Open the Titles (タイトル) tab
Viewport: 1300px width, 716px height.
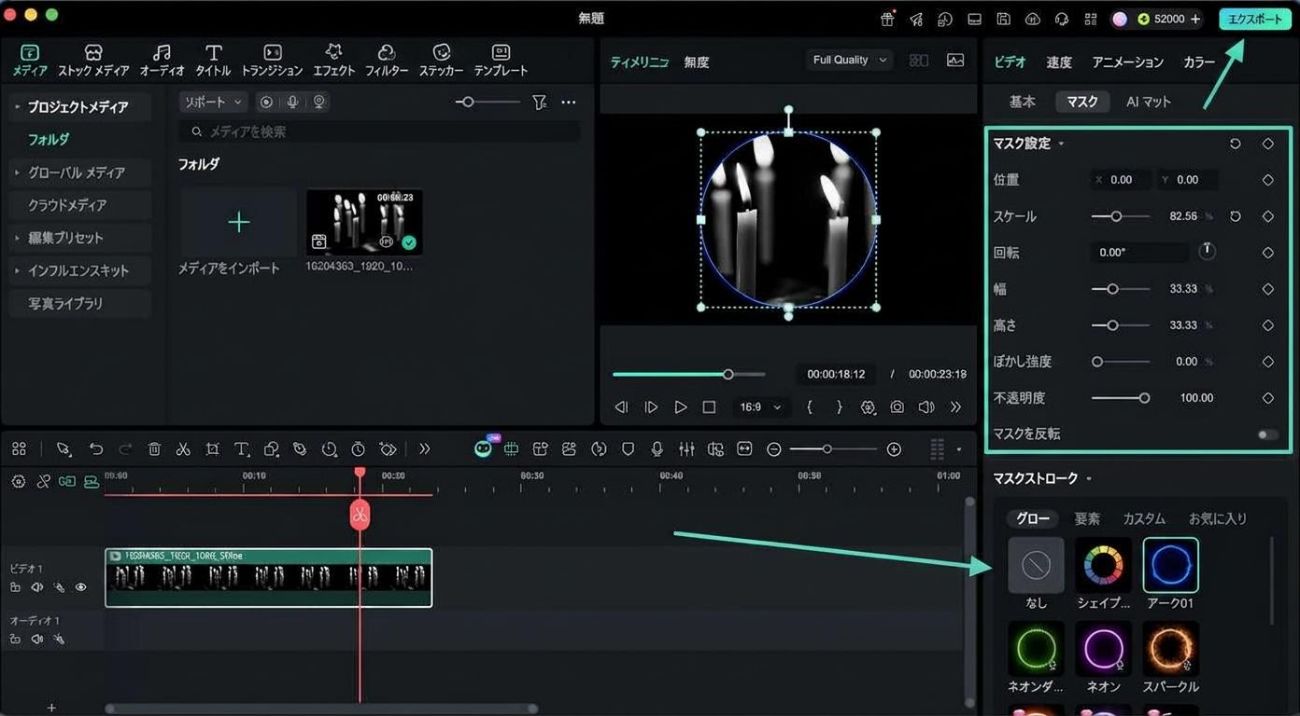point(213,60)
